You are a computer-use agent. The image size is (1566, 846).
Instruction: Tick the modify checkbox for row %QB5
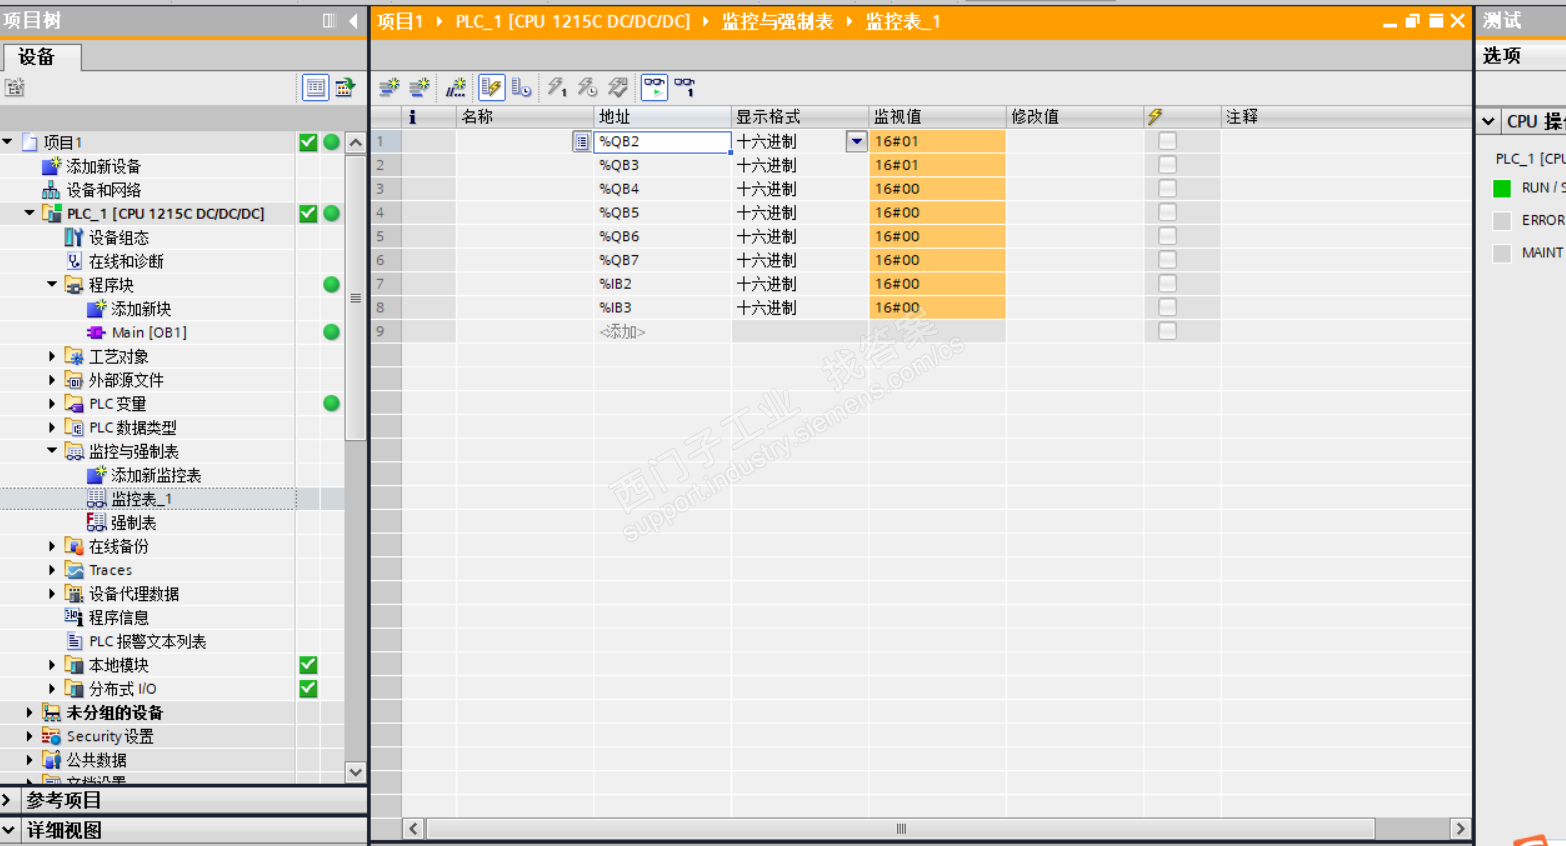pos(1167,212)
